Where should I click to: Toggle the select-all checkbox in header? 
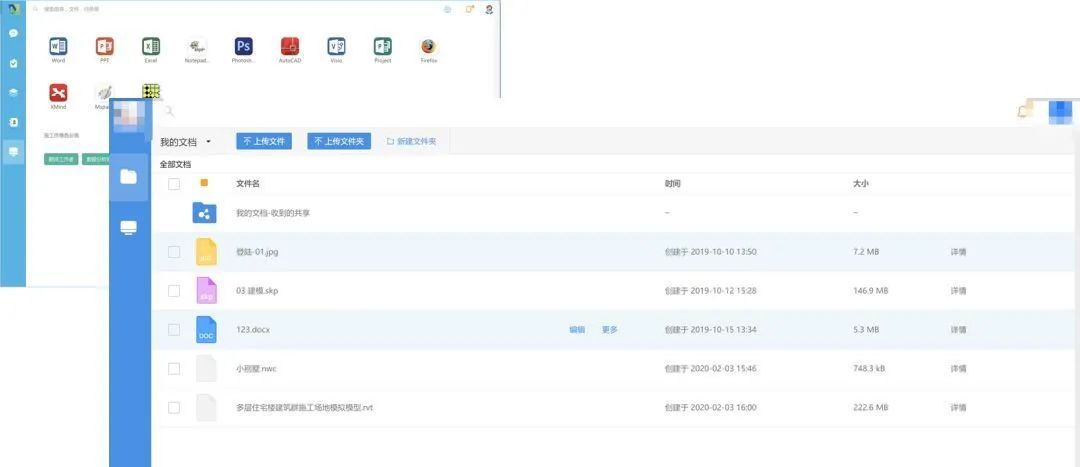(x=174, y=184)
